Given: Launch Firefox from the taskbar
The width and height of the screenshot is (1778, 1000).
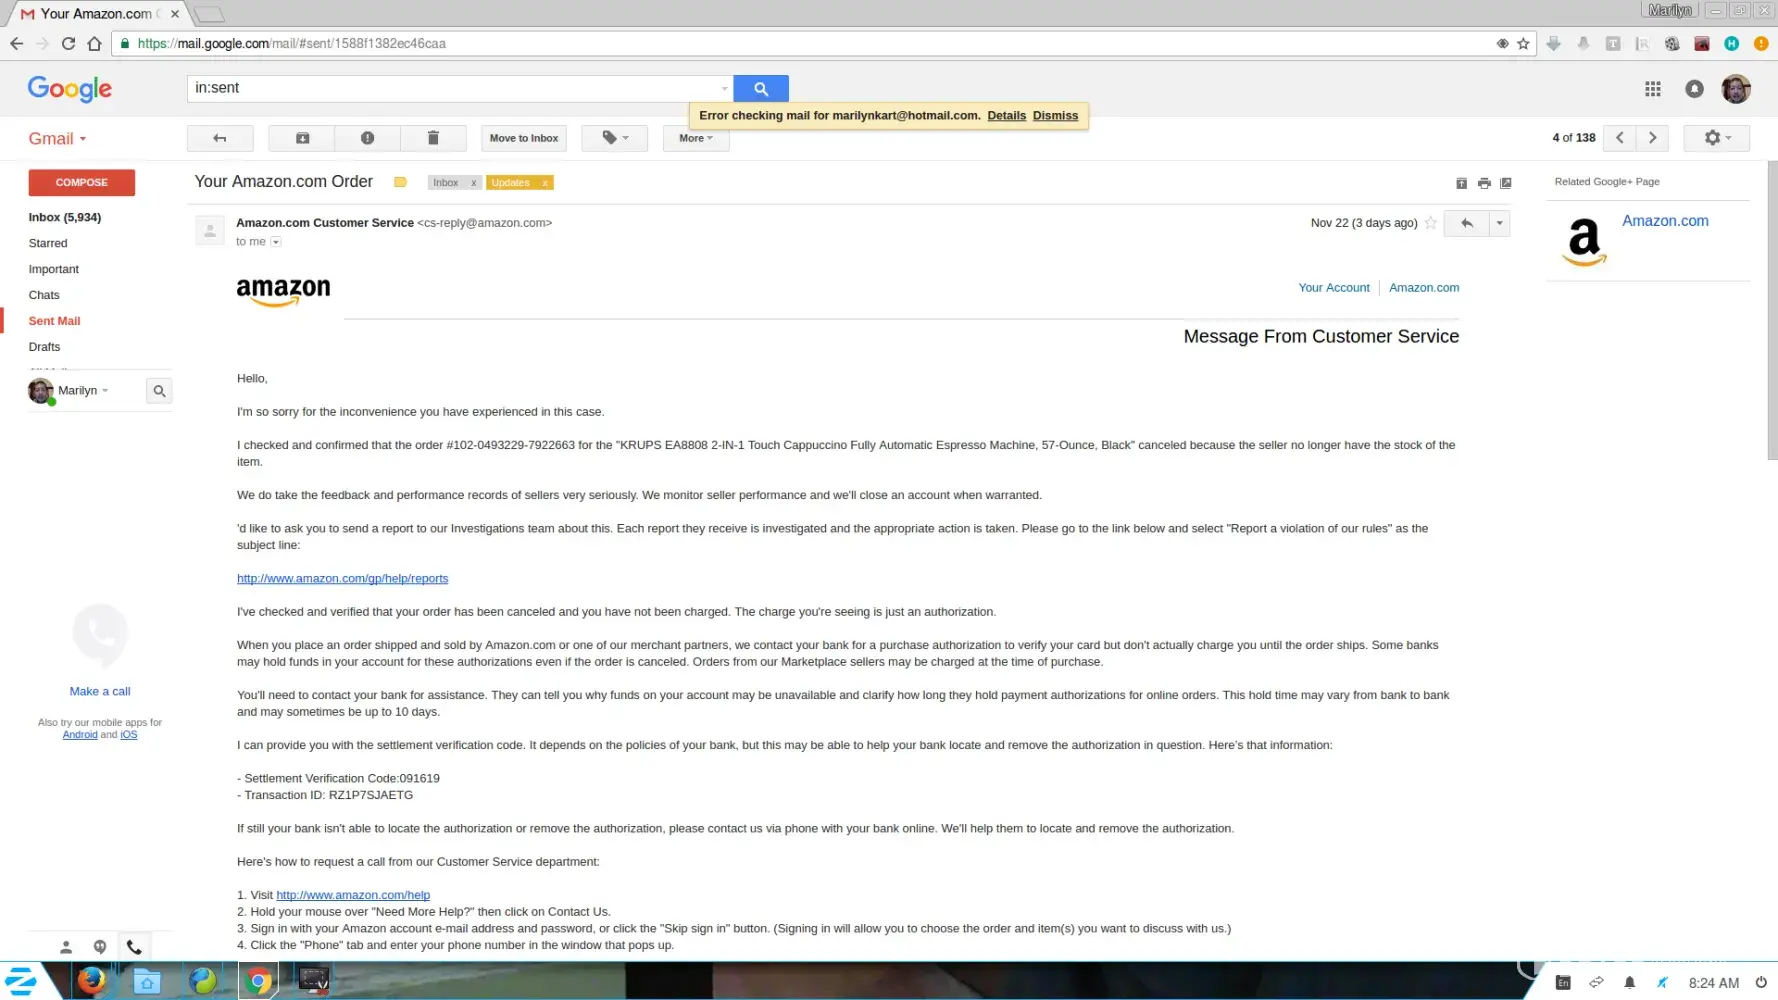Looking at the screenshot, I should [x=92, y=981].
